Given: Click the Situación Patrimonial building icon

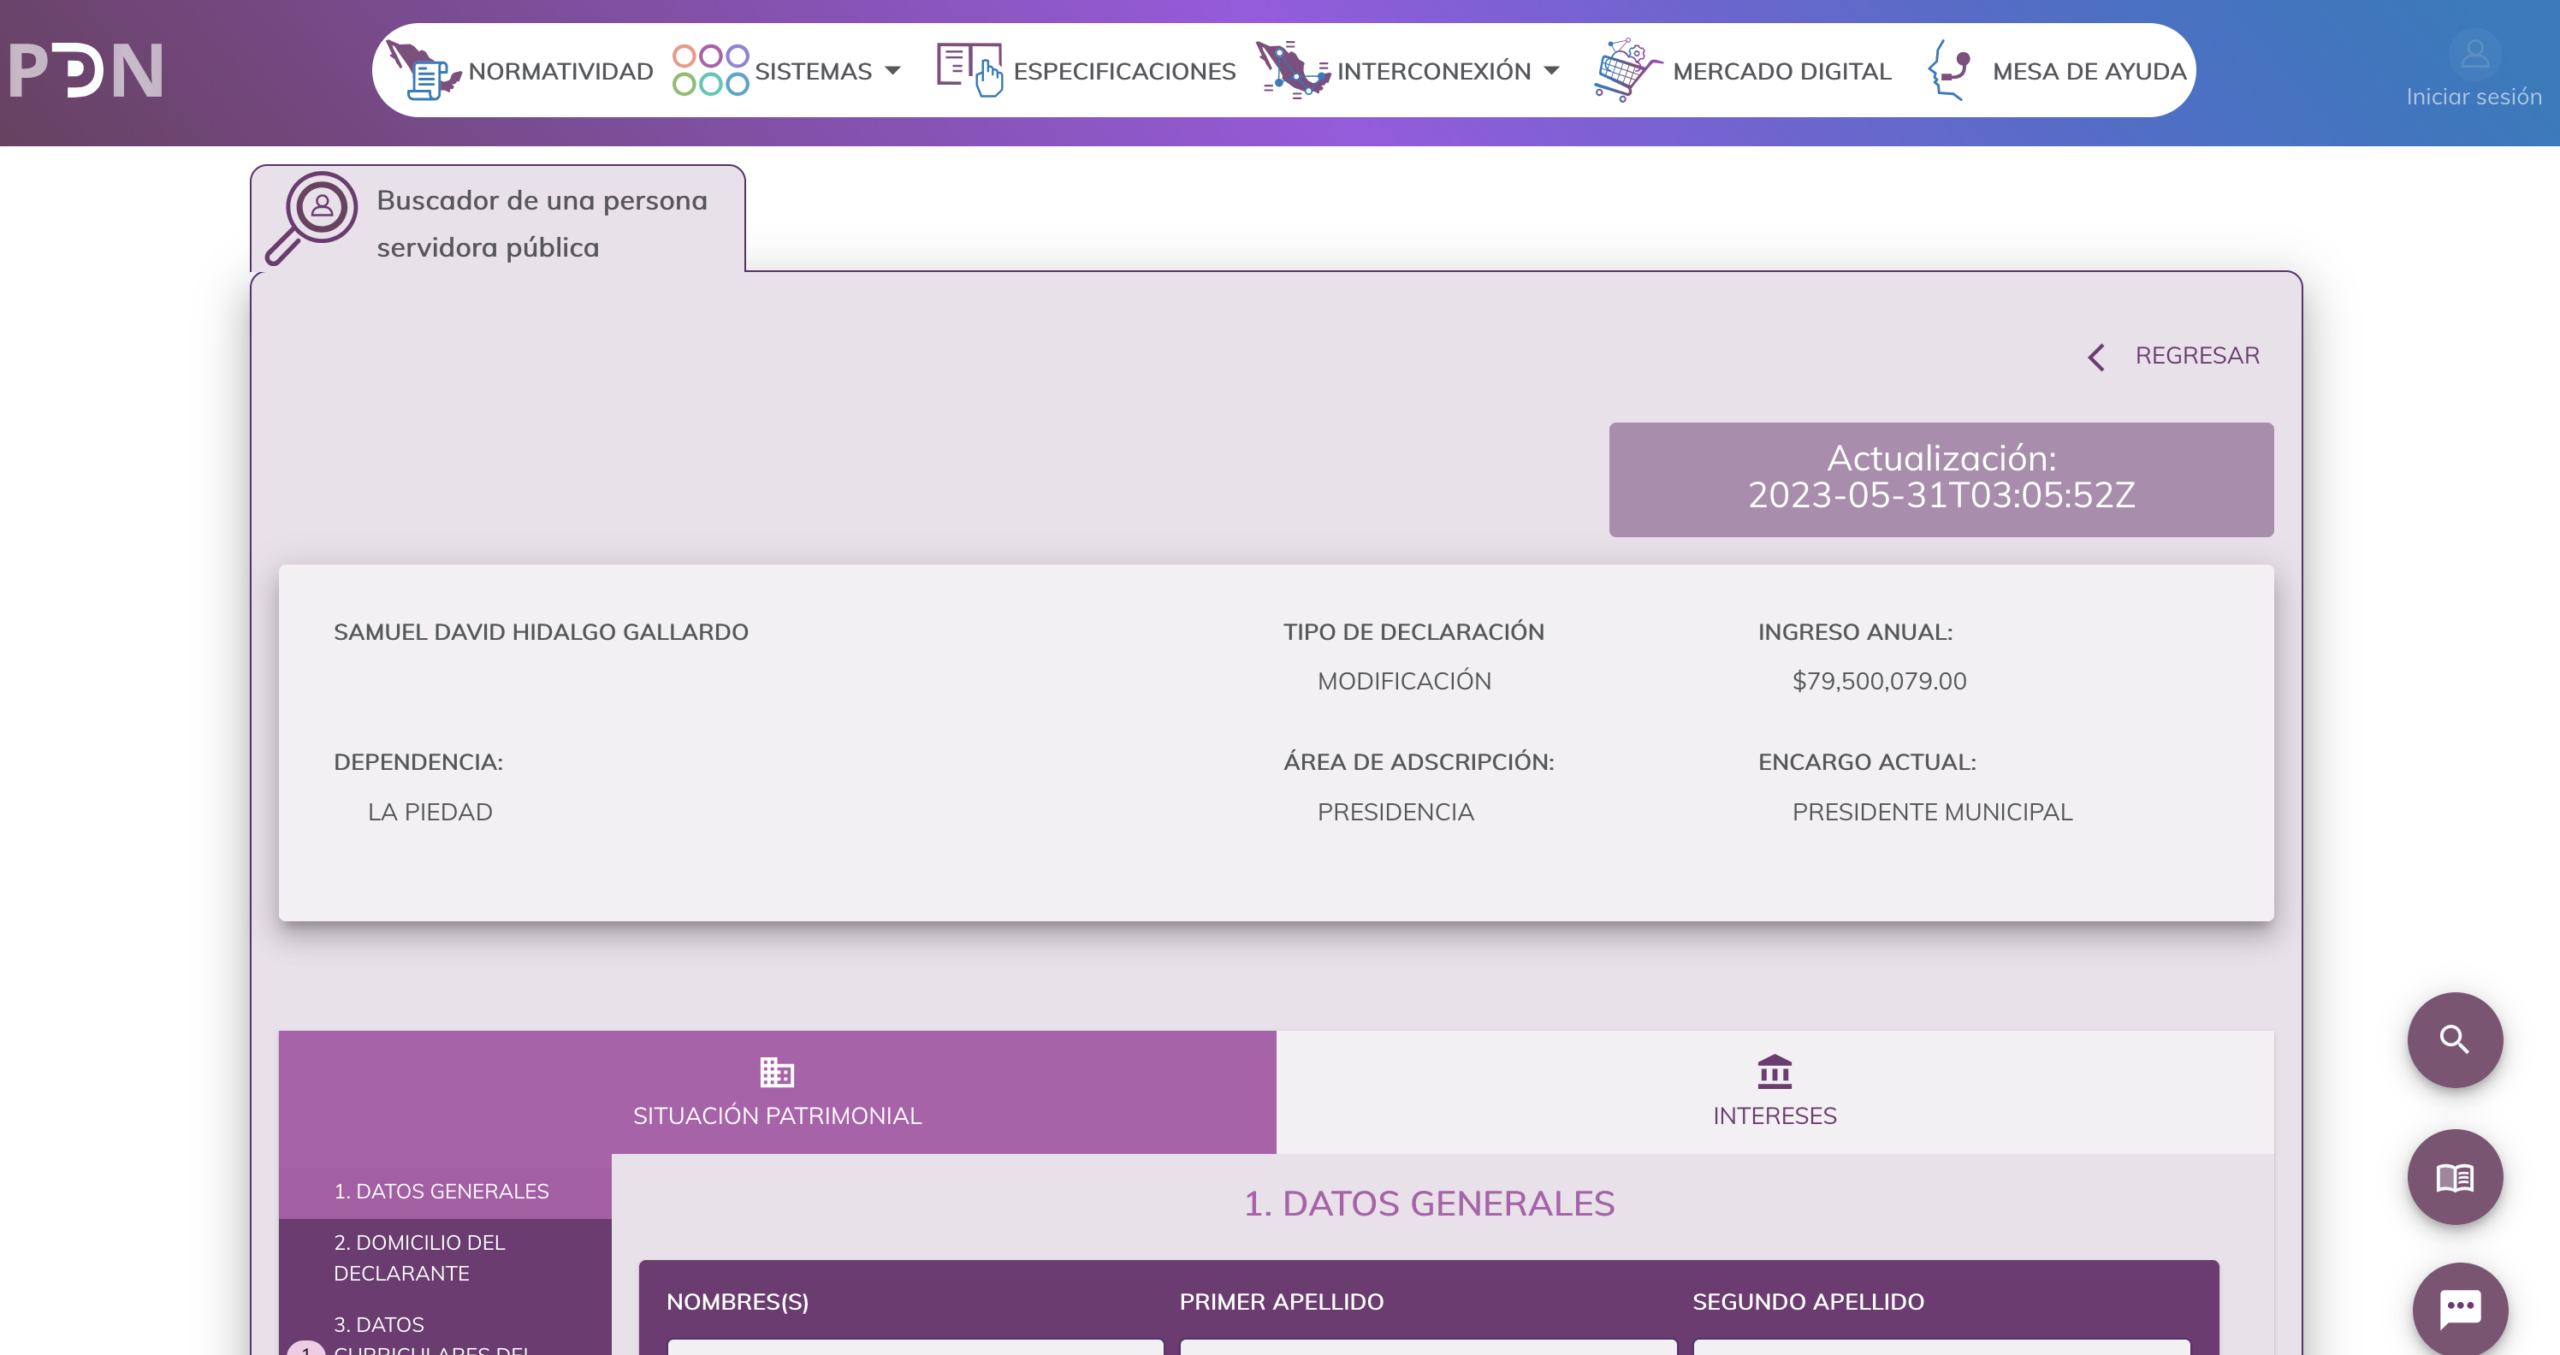Looking at the screenshot, I should (x=778, y=1071).
